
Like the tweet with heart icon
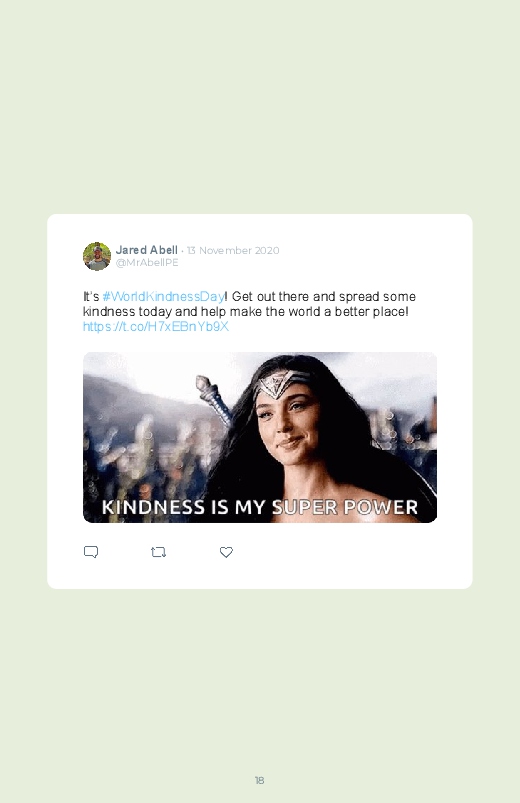[226, 552]
